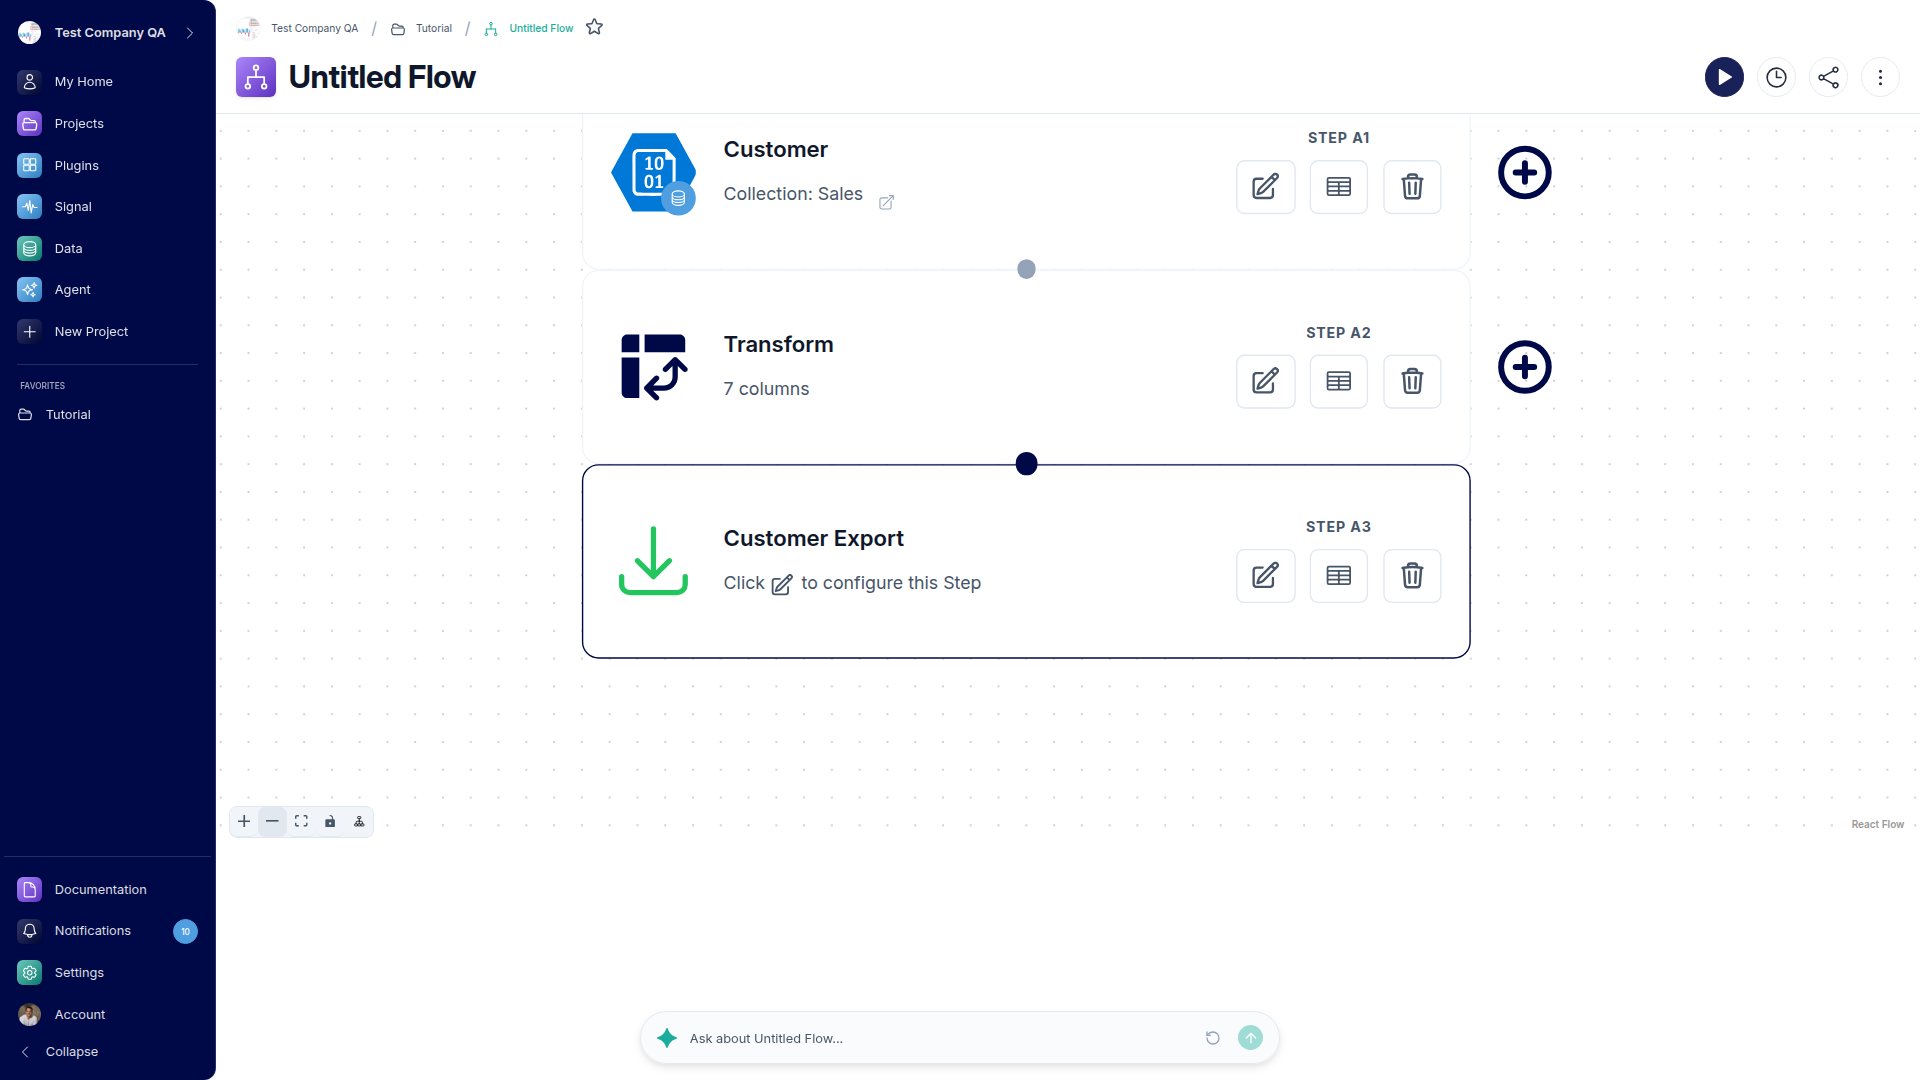Zoom out on the flow canvas
This screenshot has height=1080, width=1920.
[272, 822]
